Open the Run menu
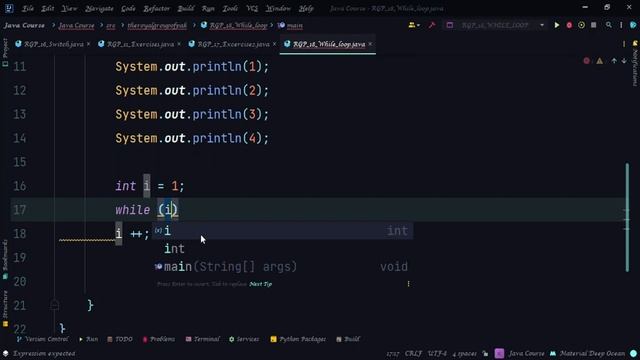This screenshot has width=640, height=360. pyautogui.click(x=208, y=9)
